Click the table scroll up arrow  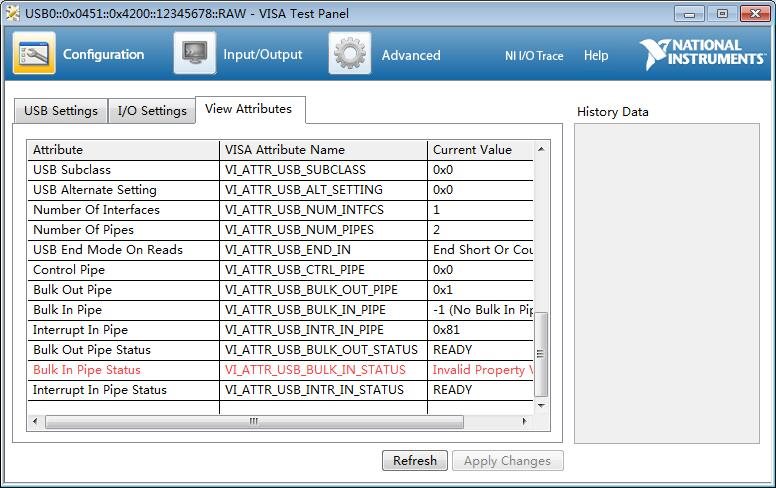click(x=541, y=149)
